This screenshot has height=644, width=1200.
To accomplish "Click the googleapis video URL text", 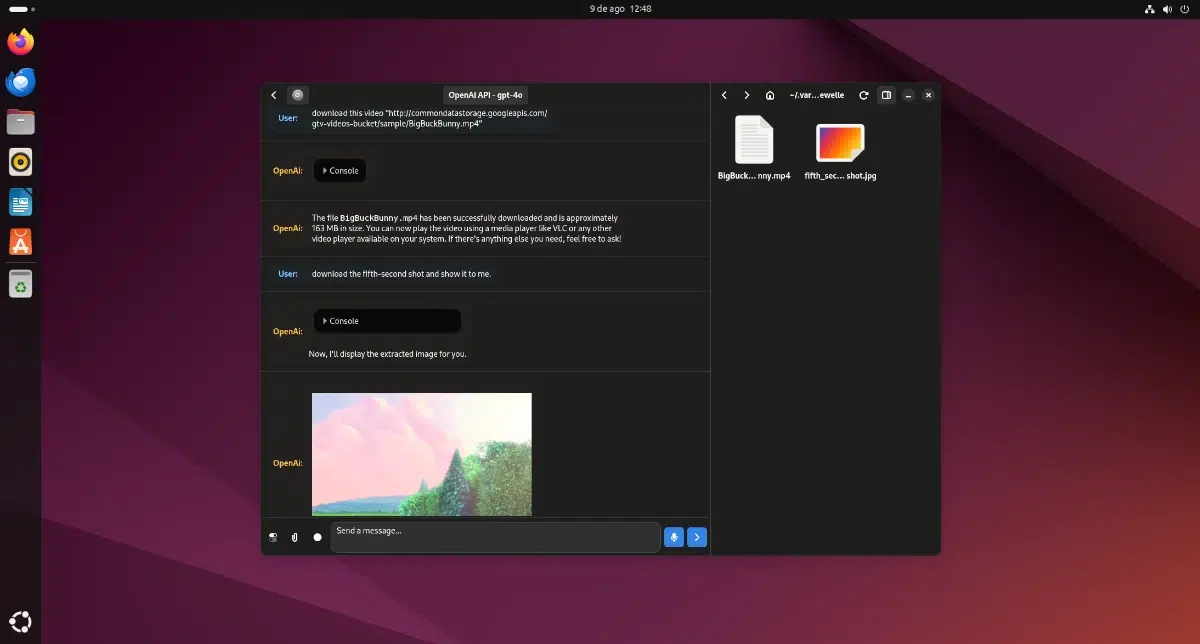I will [430, 118].
